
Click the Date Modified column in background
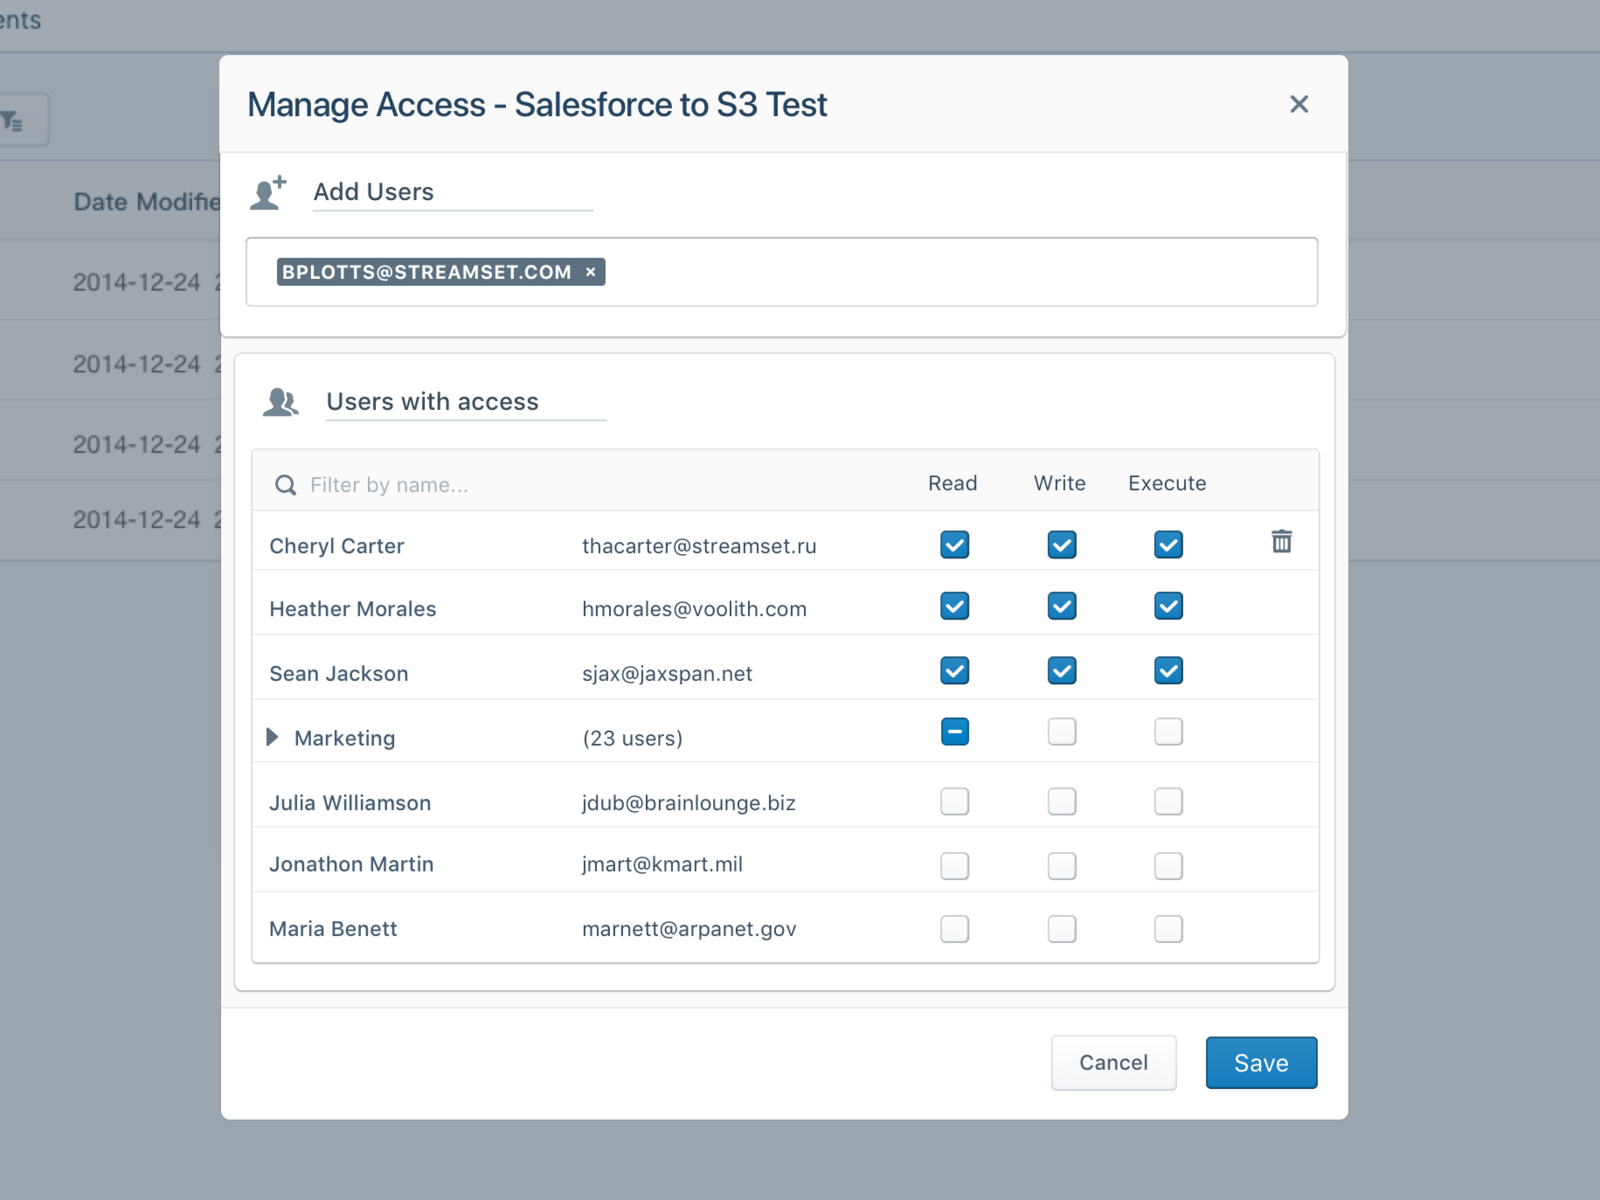pyautogui.click(x=147, y=202)
